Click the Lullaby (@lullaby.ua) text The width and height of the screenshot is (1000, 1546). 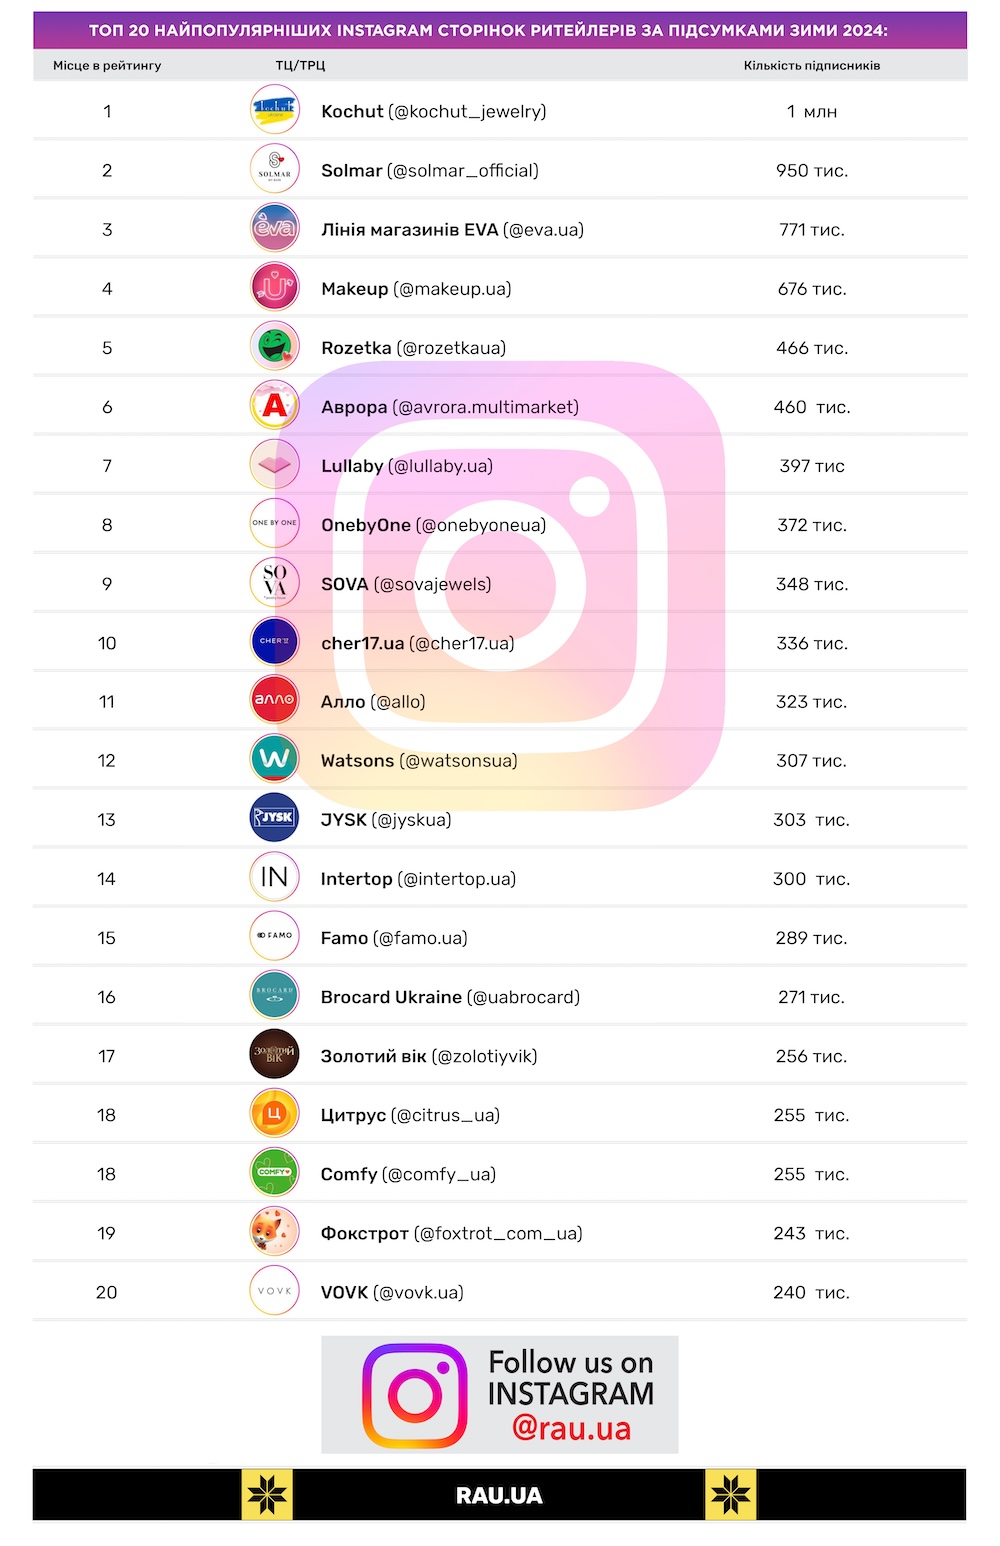pyautogui.click(x=407, y=466)
